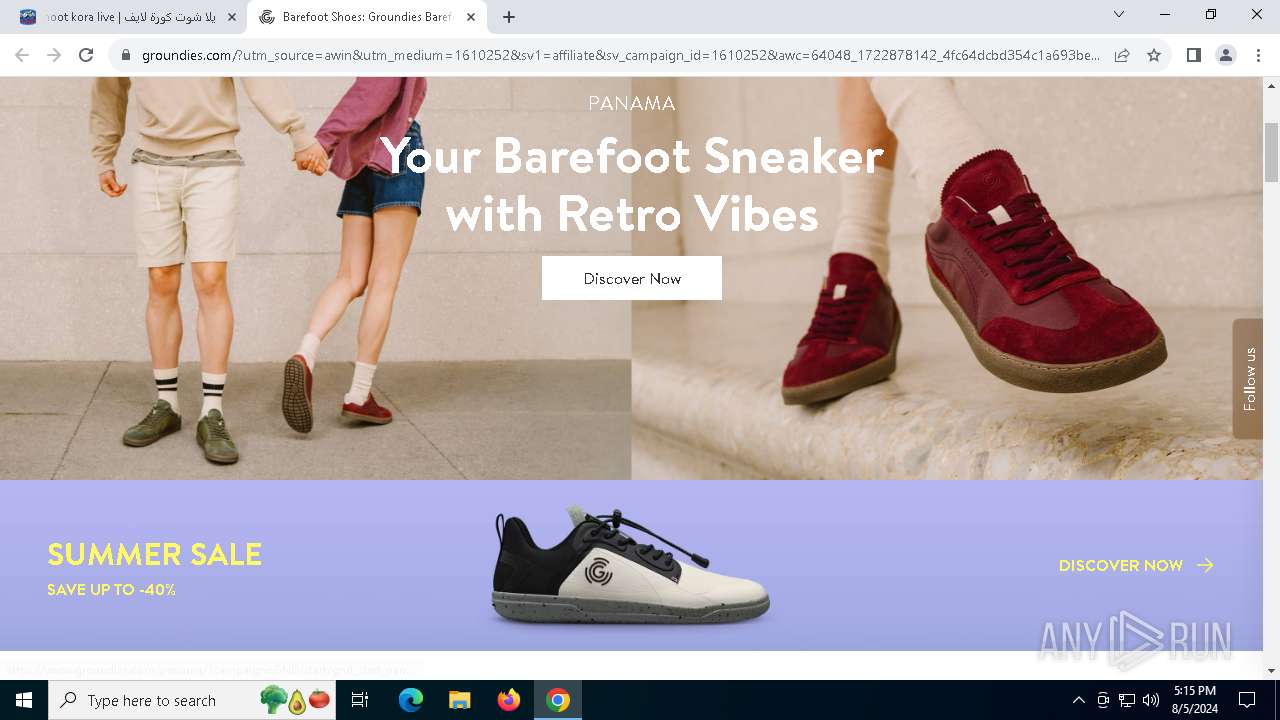Open the sale sneaker product image
This screenshot has width=1280, height=720.
coord(632,564)
